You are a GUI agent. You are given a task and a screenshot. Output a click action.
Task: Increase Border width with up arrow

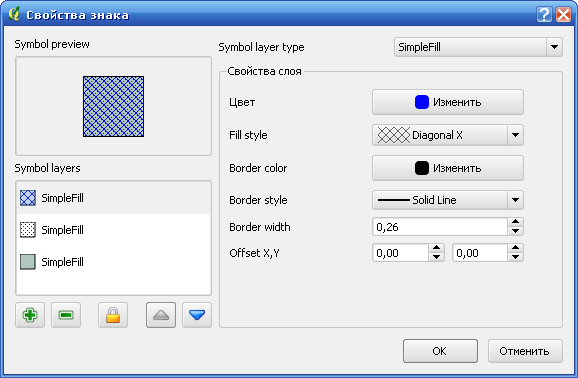[515, 222]
